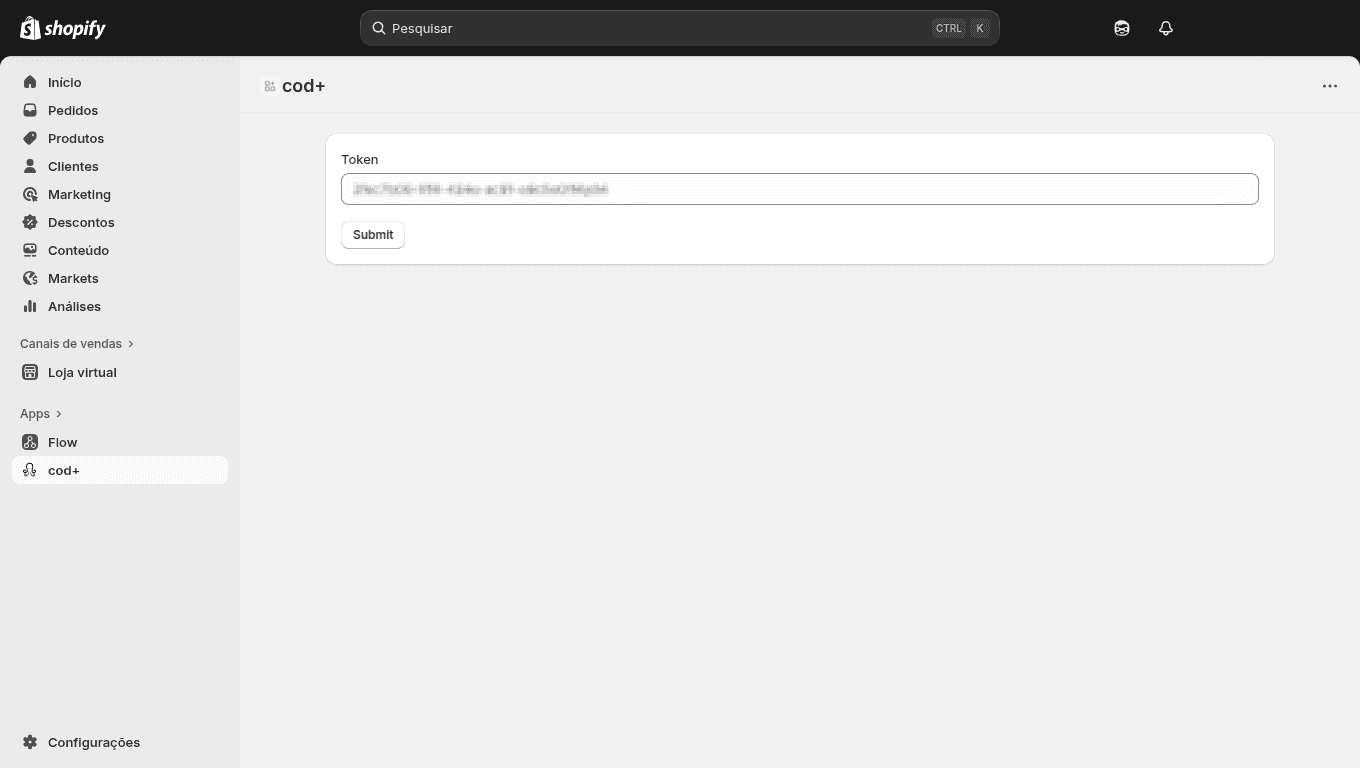Select the Pedidos orders icon
The width and height of the screenshot is (1360, 768).
coord(30,110)
